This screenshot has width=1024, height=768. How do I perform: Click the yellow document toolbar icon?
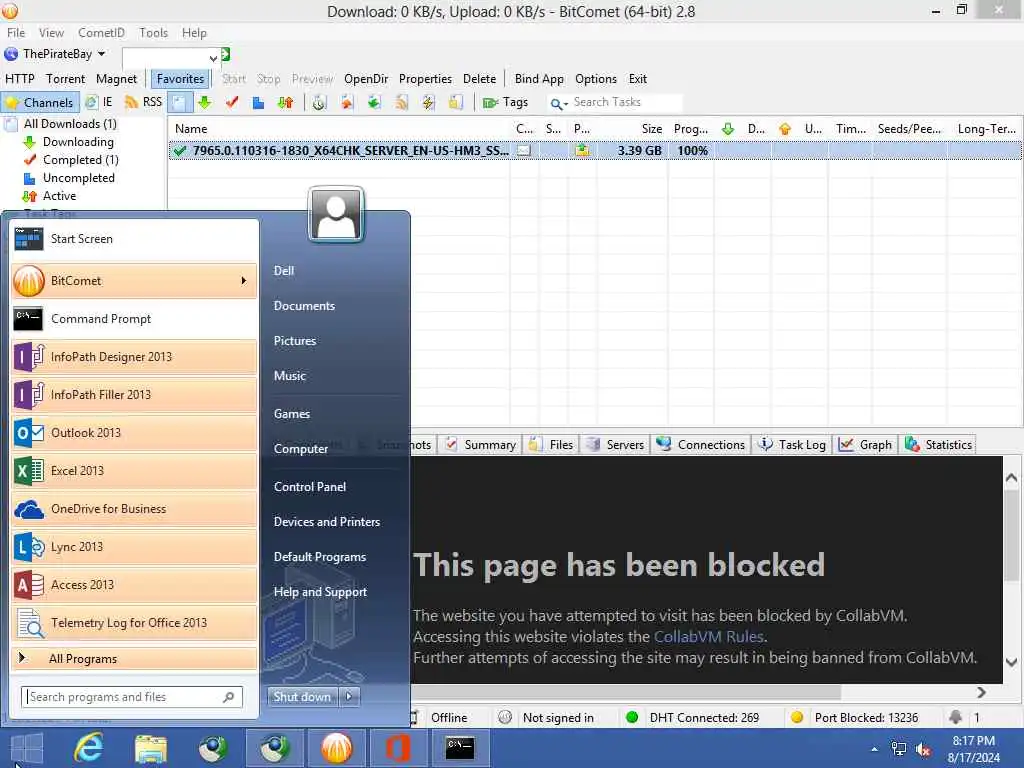tap(456, 103)
